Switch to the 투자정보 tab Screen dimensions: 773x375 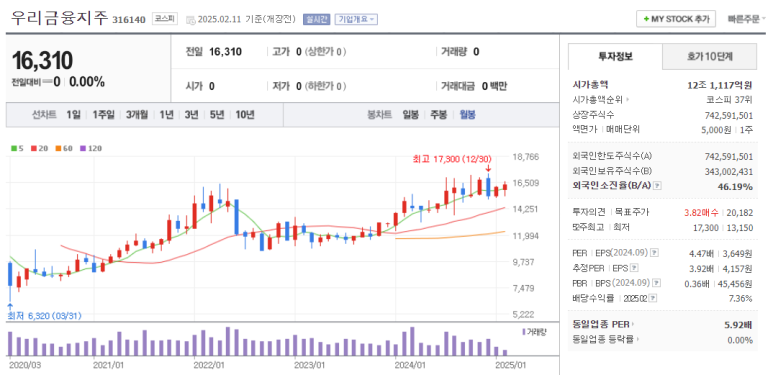pyautogui.click(x=615, y=56)
